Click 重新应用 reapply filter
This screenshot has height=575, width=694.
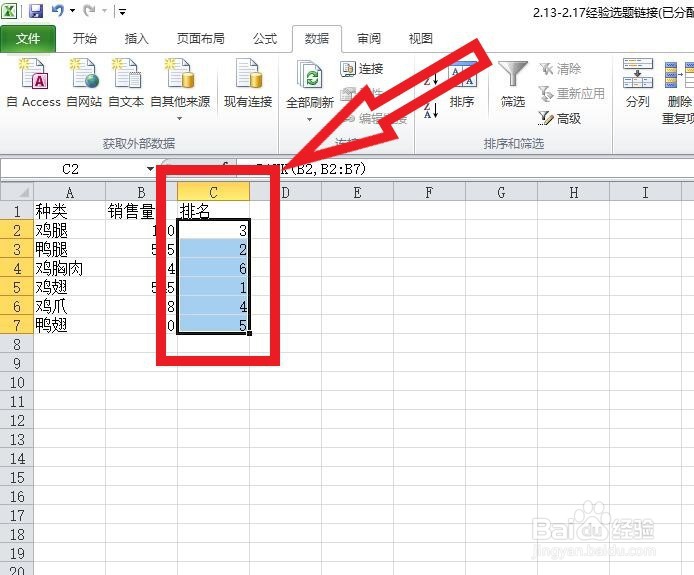pos(571,93)
